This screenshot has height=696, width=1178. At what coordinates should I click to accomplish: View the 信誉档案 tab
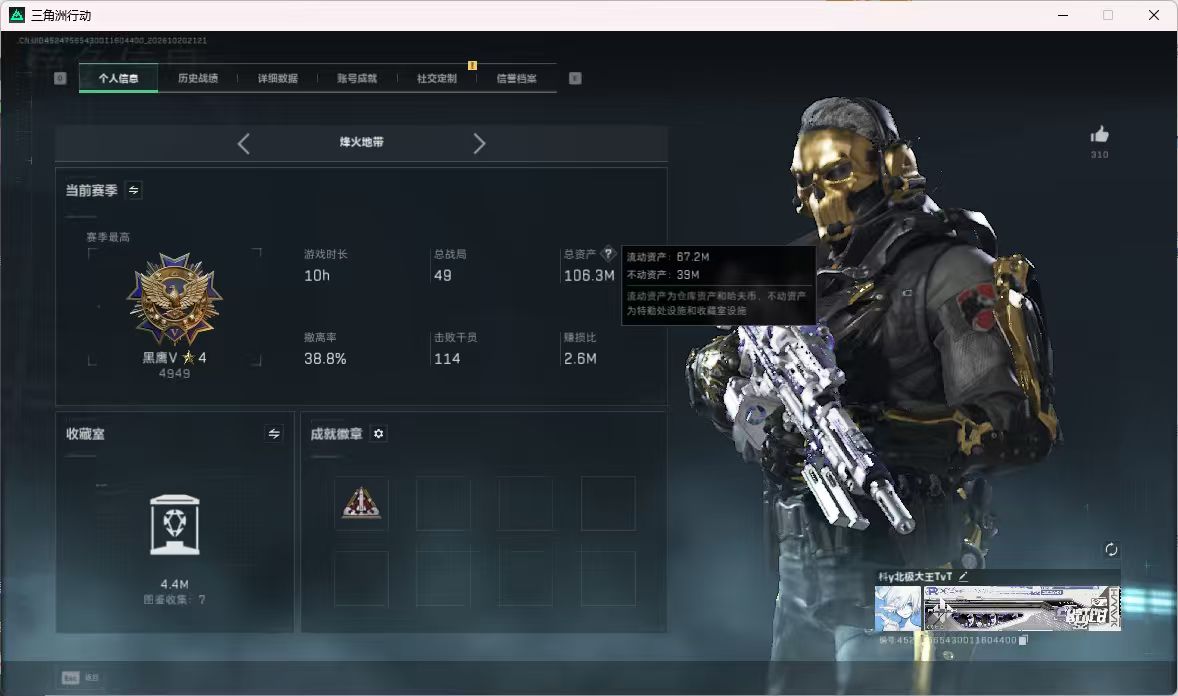pos(516,78)
